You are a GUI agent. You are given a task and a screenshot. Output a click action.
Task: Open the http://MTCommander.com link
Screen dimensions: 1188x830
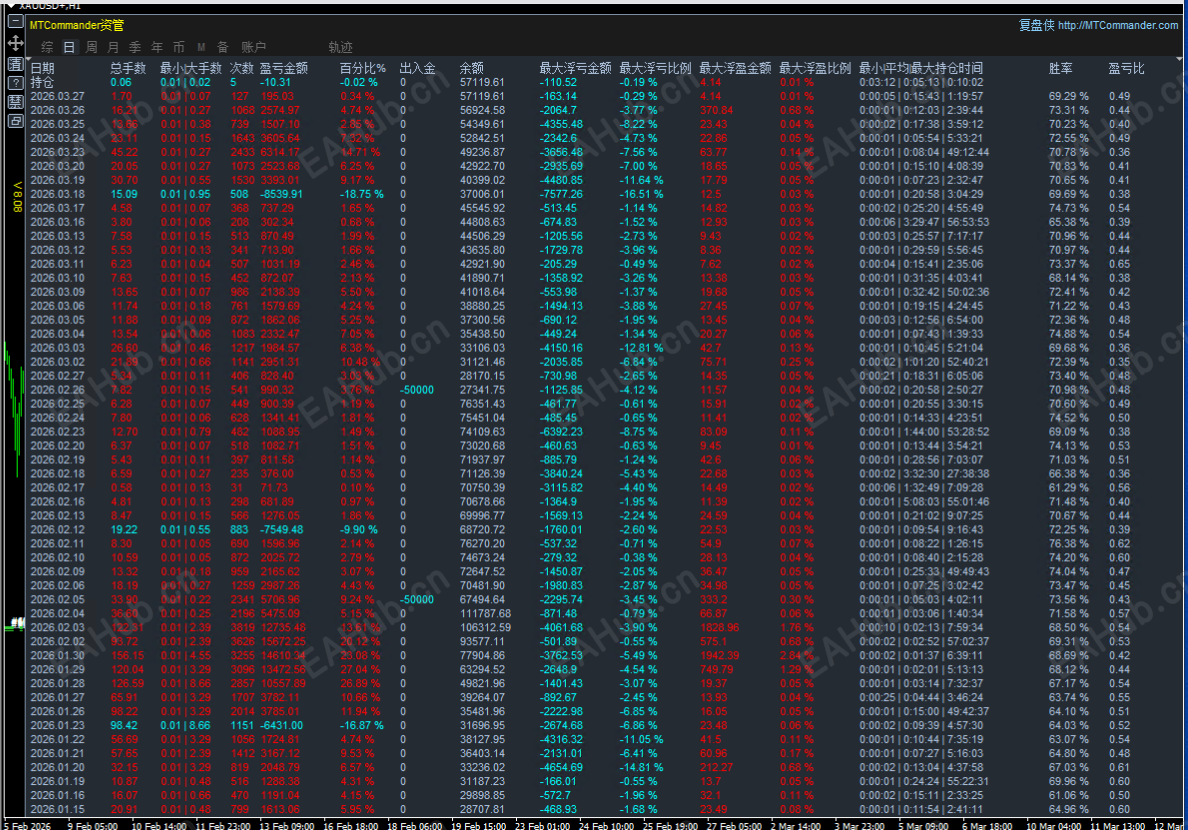[x=1118, y=25]
